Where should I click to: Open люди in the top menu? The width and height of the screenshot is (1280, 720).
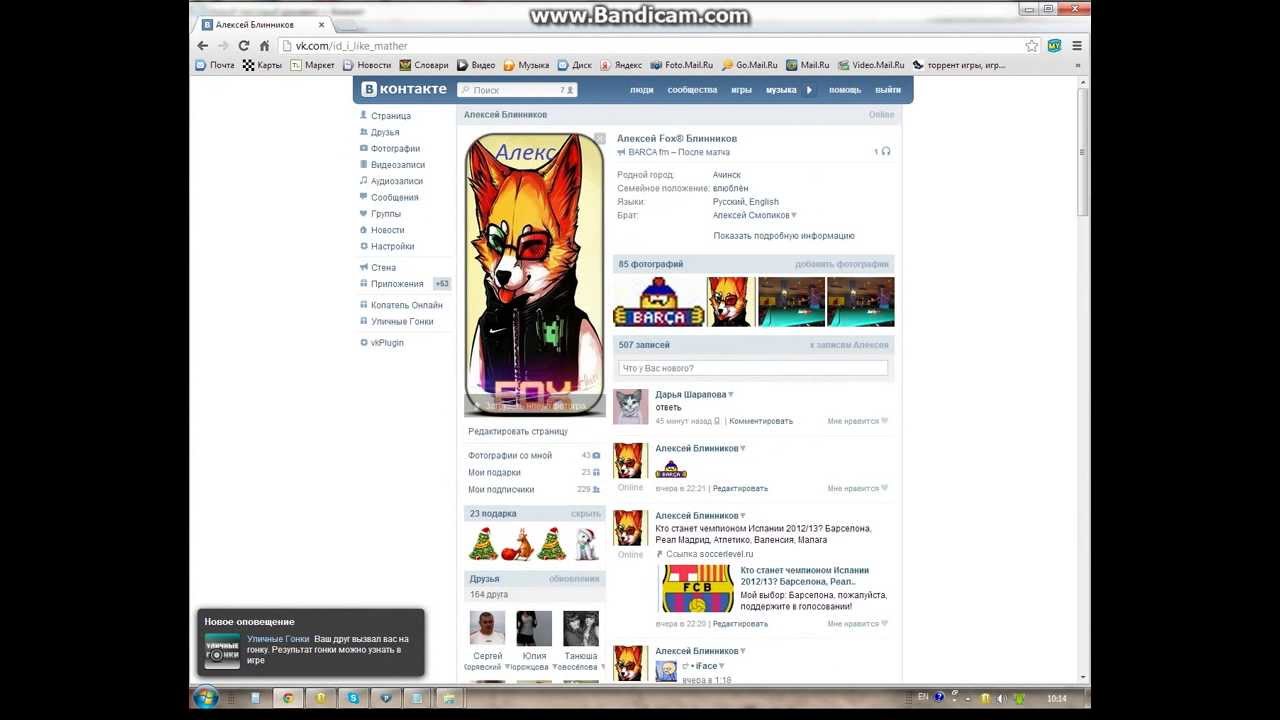coord(642,90)
